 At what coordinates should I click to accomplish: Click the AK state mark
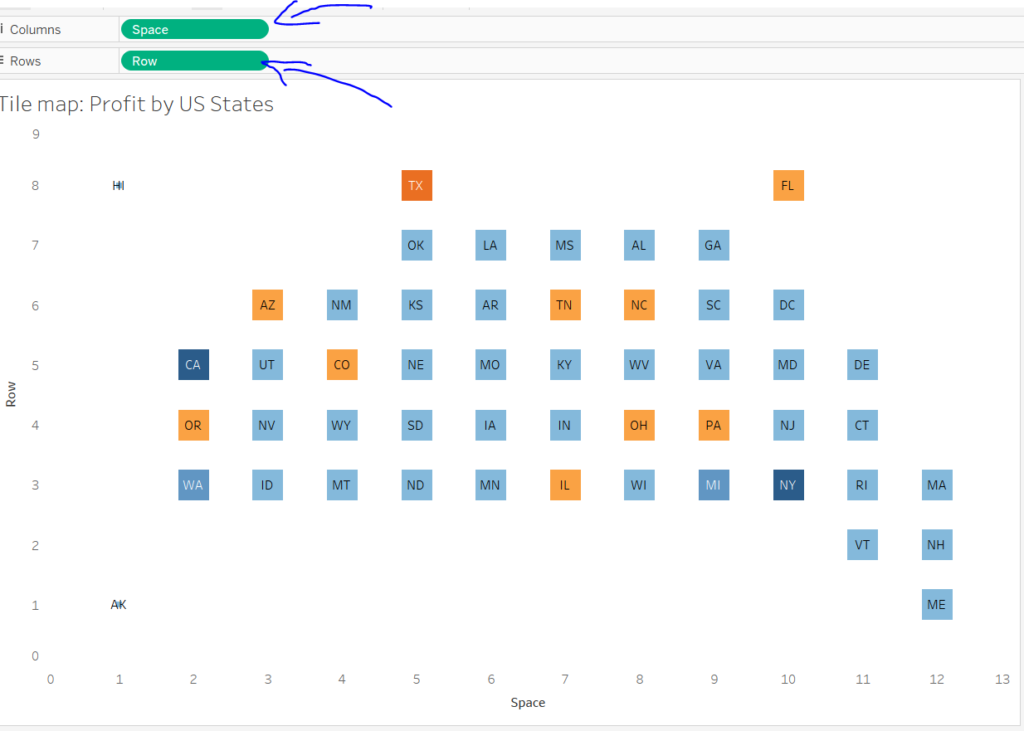(x=118, y=604)
